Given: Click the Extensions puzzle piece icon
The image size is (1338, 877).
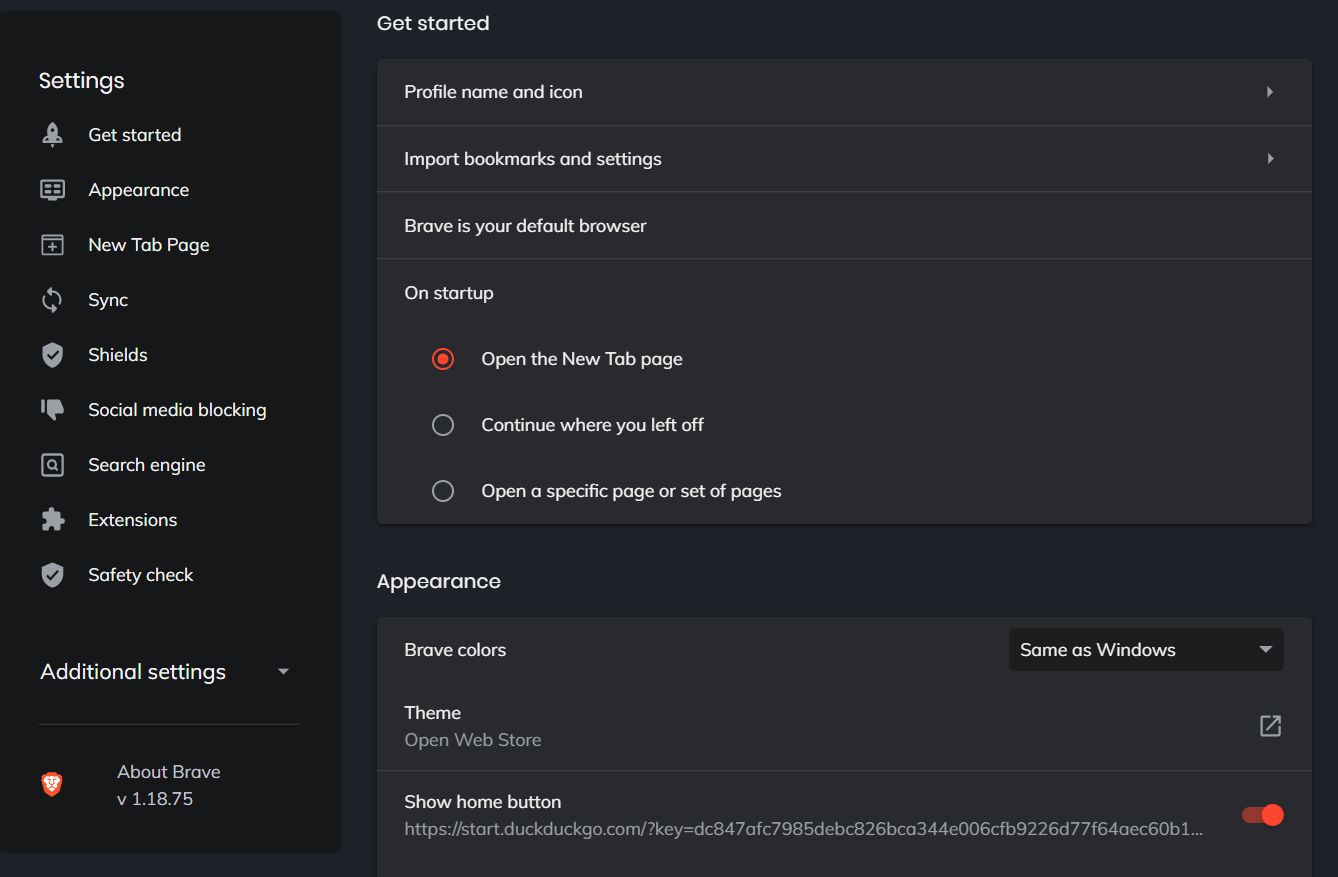Looking at the screenshot, I should click(52, 520).
